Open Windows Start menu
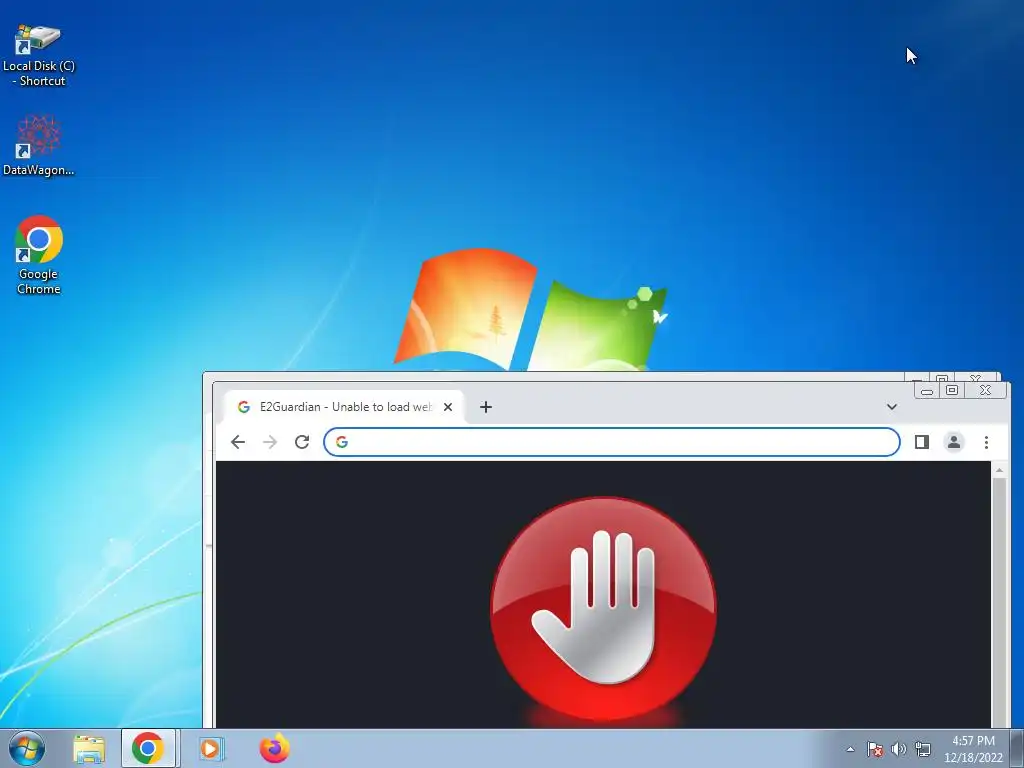Viewport: 1024px width, 768px height. (x=27, y=748)
